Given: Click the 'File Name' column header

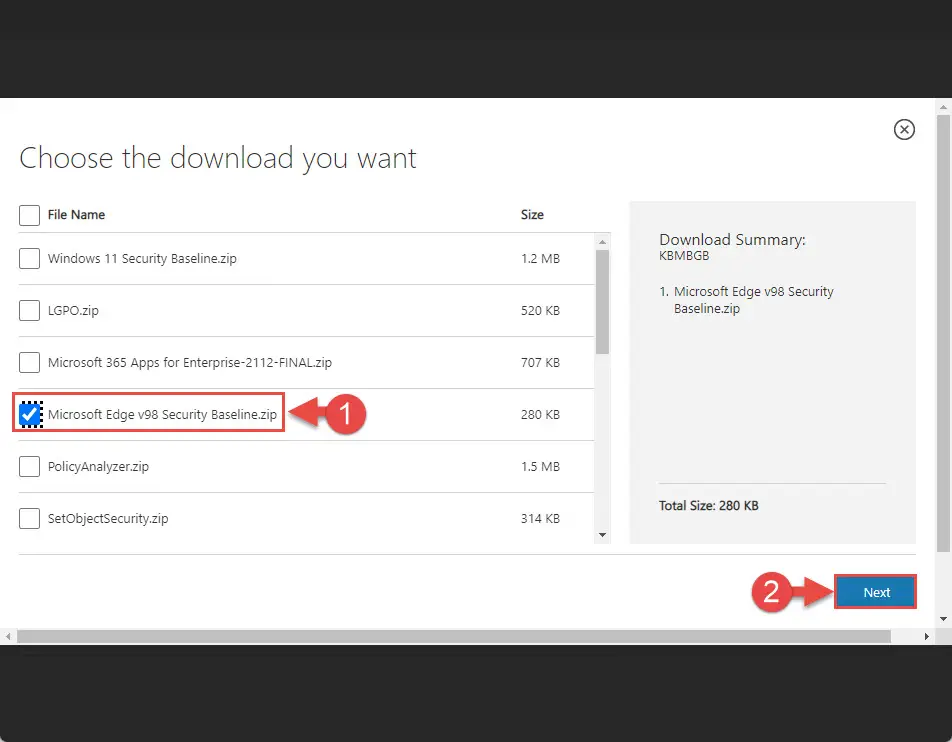Looking at the screenshot, I should point(76,215).
